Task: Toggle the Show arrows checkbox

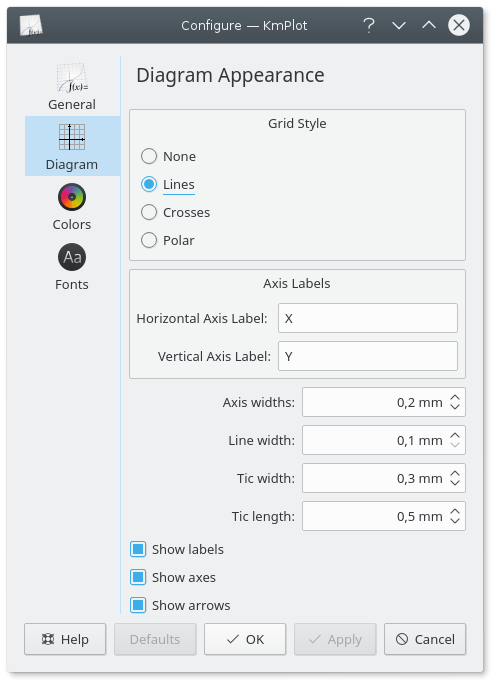Action: [x=138, y=605]
